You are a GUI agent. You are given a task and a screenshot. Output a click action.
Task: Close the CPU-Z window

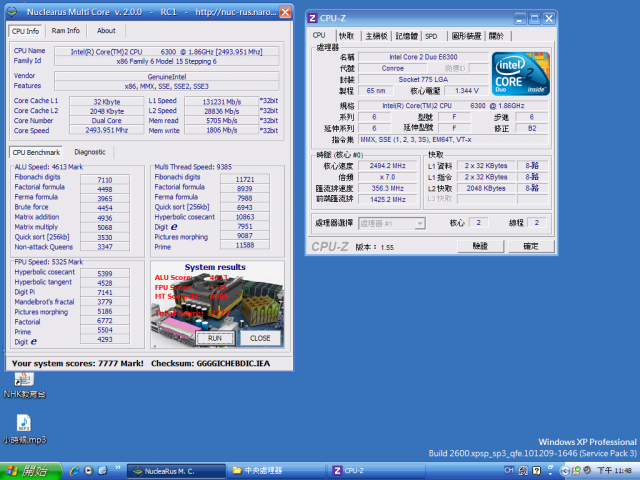[x=549, y=18]
